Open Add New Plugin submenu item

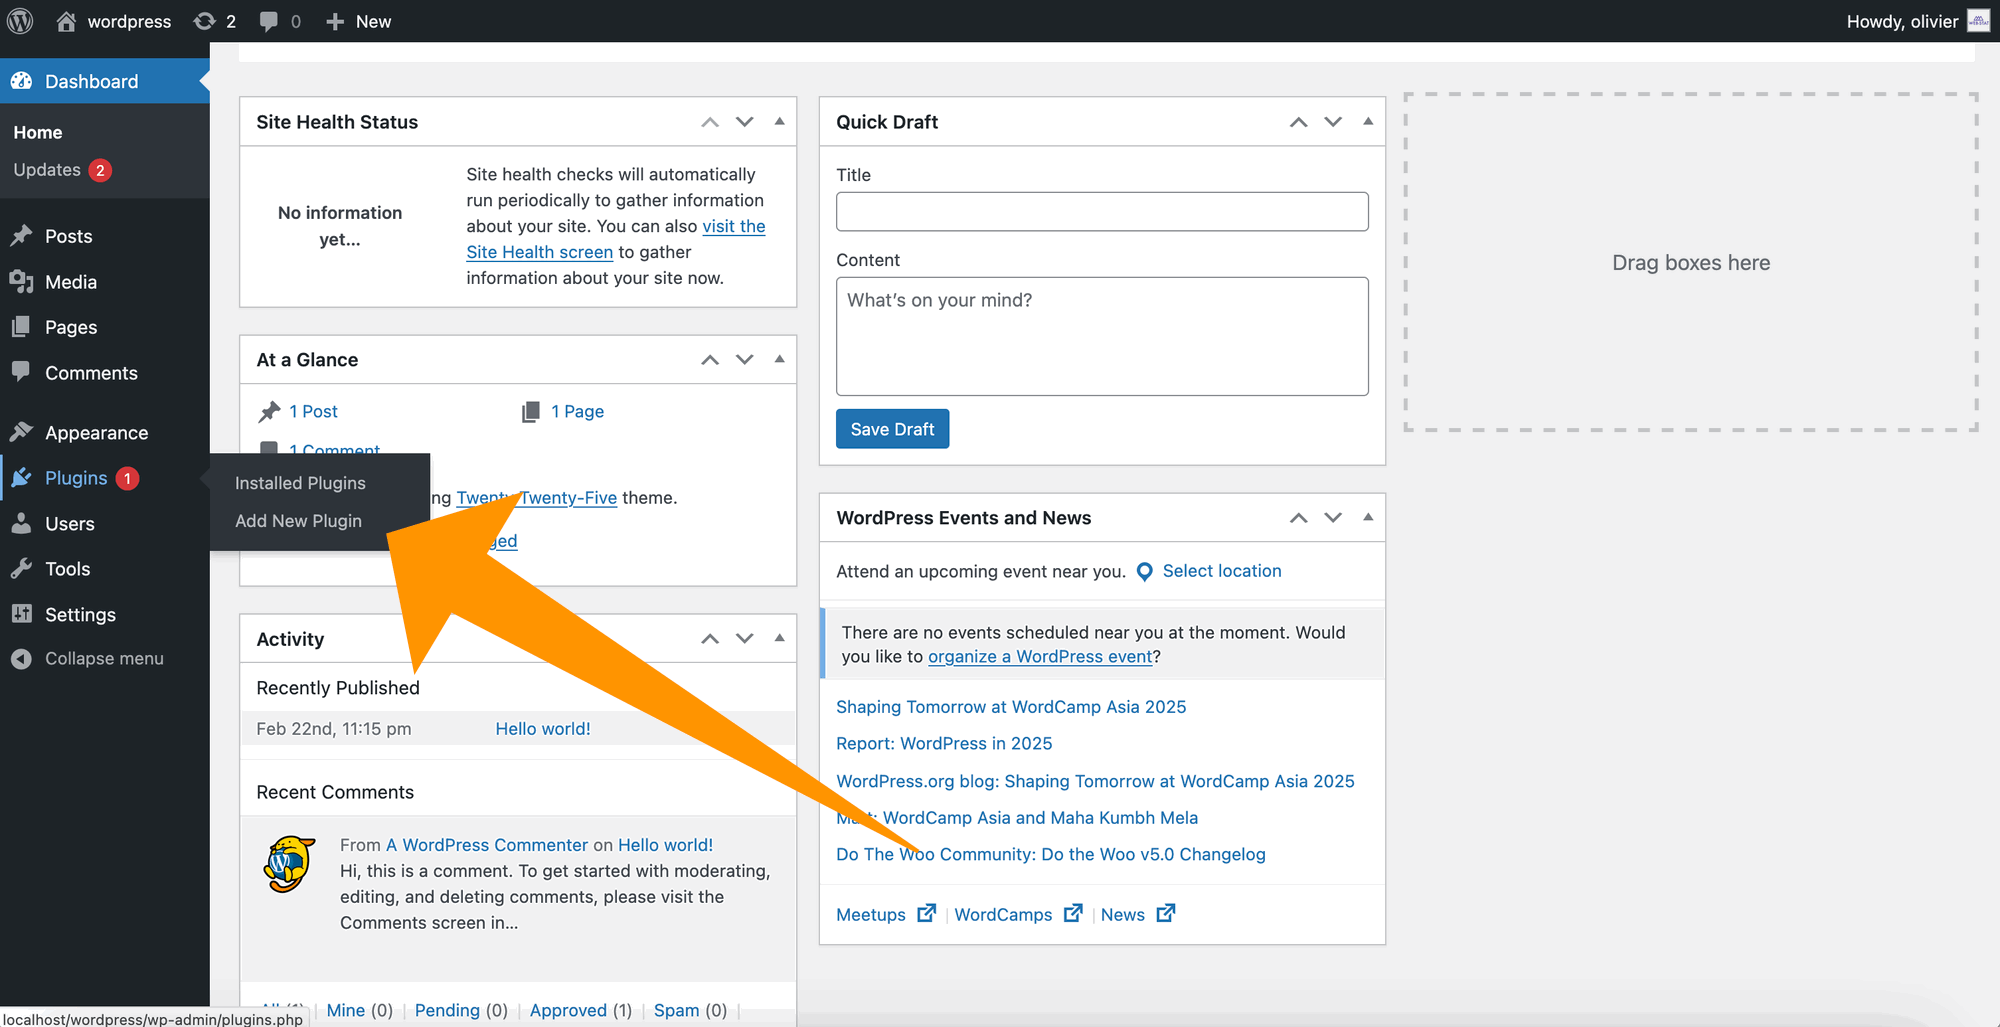298,521
